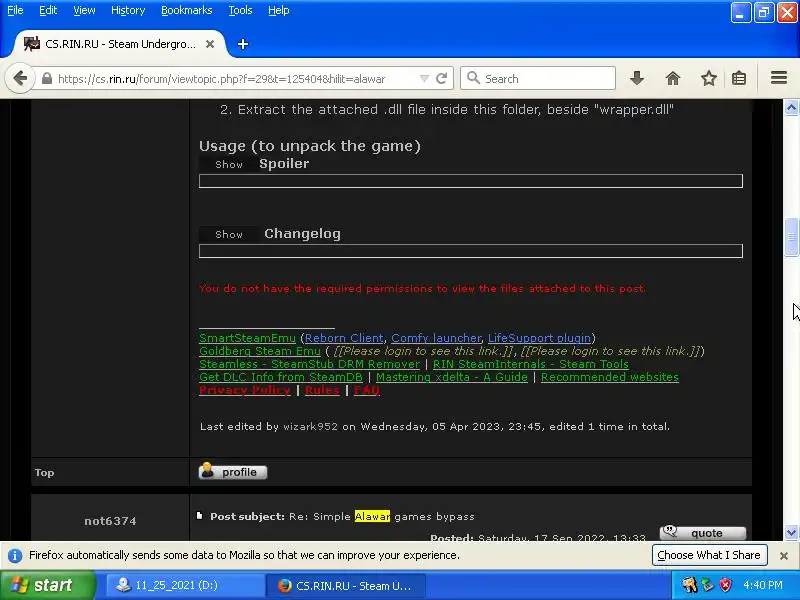Open the LifeSupport plugin link
Viewport: 800px width, 600px height.
click(x=539, y=338)
